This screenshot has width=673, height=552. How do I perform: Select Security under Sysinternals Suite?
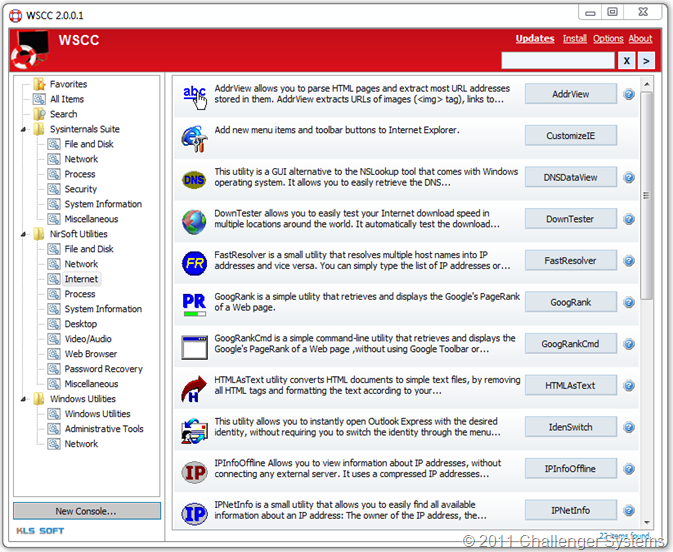point(81,189)
